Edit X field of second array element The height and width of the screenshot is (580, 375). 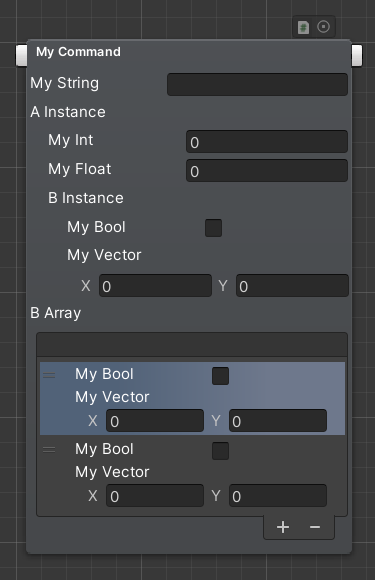[x=155, y=495]
